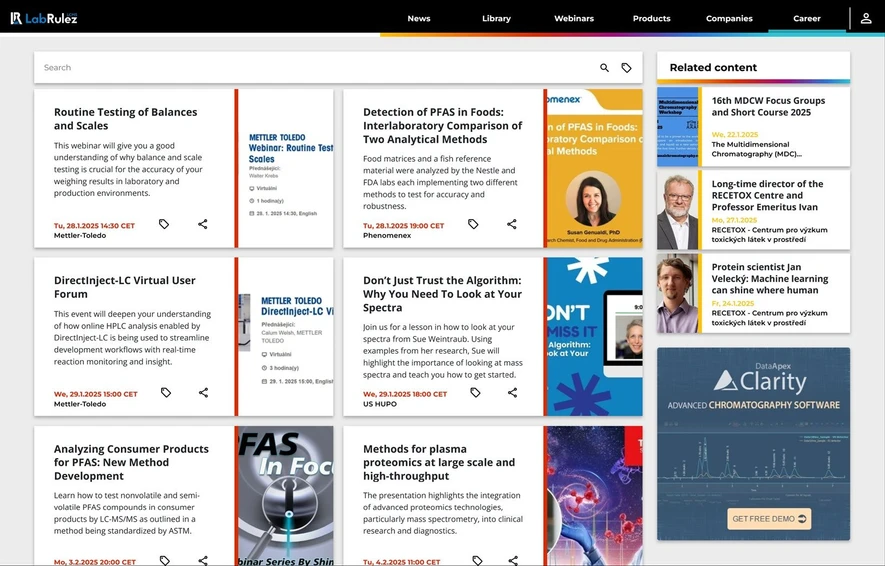Share the Routine Testing of Balances webinar
885x566 pixels.
(x=203, y=224)
